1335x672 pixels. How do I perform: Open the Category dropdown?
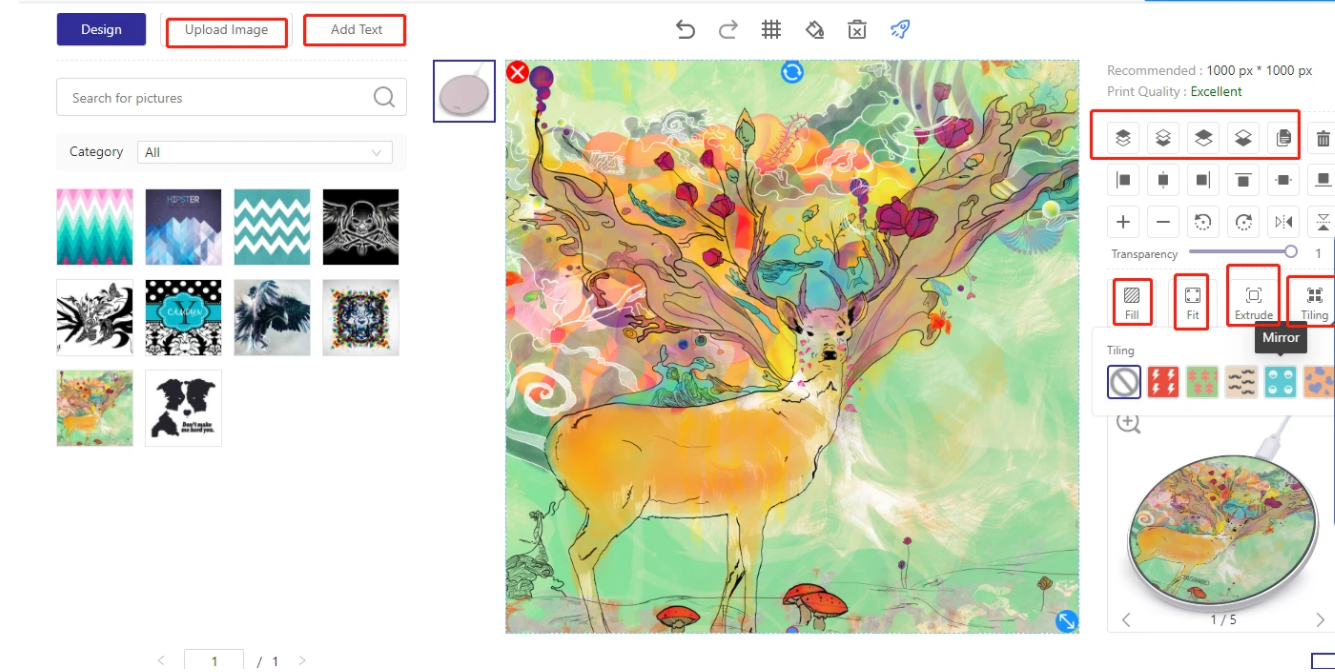(x=264, y=152)
